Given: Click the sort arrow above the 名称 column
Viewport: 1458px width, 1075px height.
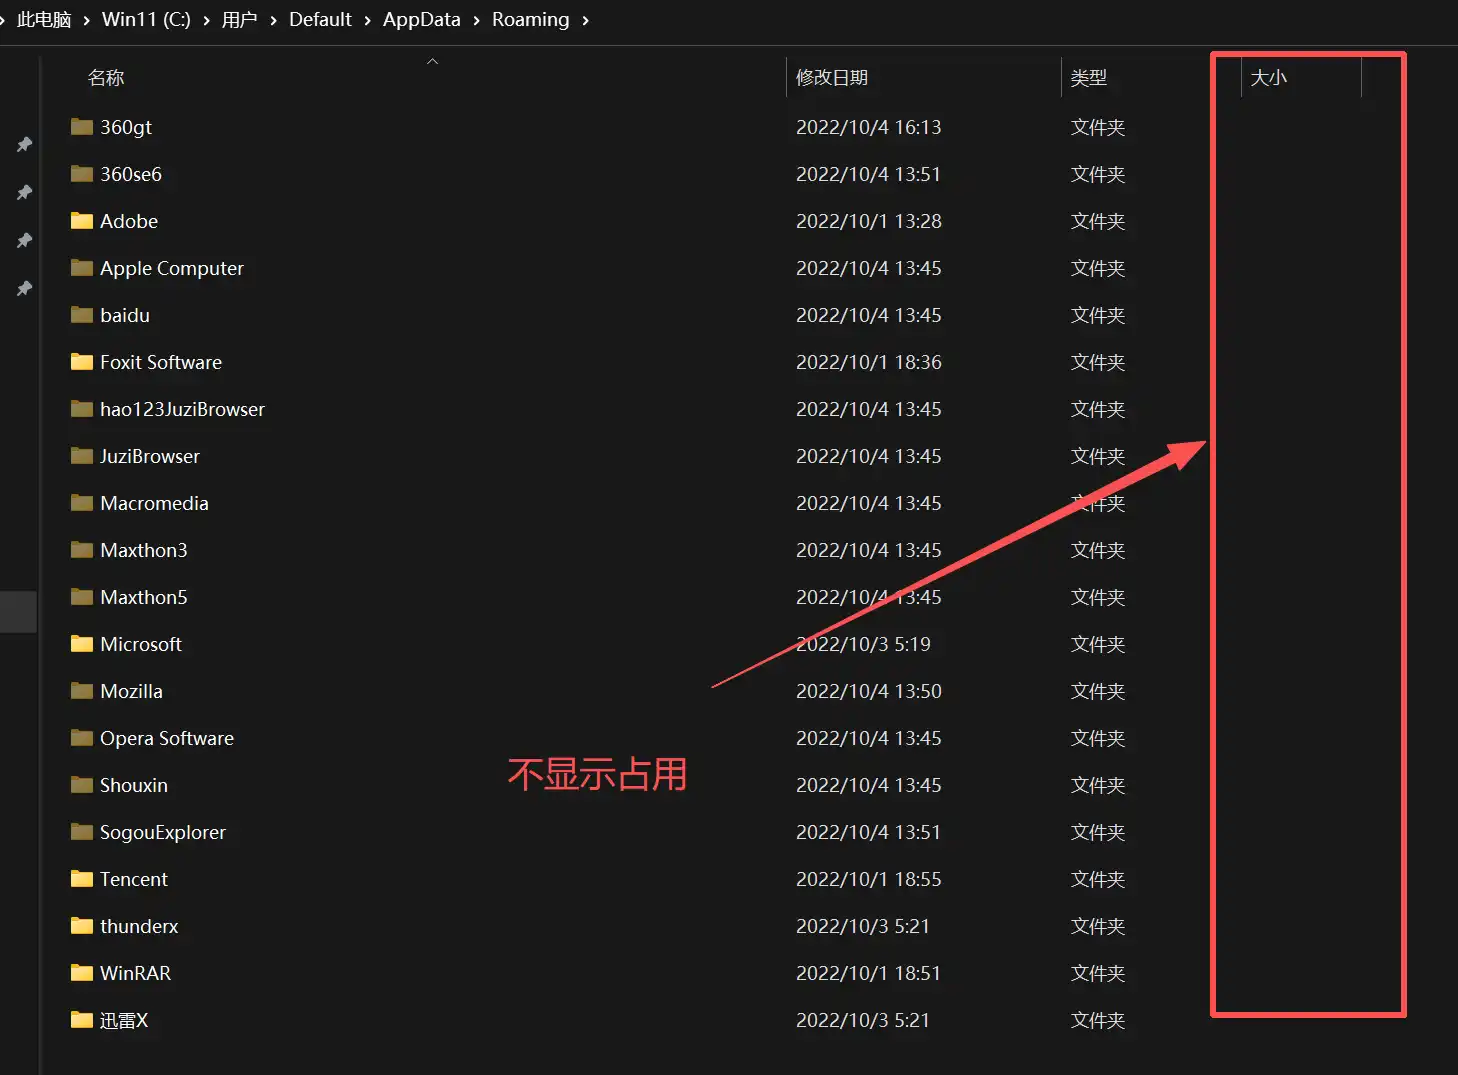Looking at the screenshot, I should [x=433, y=61].
